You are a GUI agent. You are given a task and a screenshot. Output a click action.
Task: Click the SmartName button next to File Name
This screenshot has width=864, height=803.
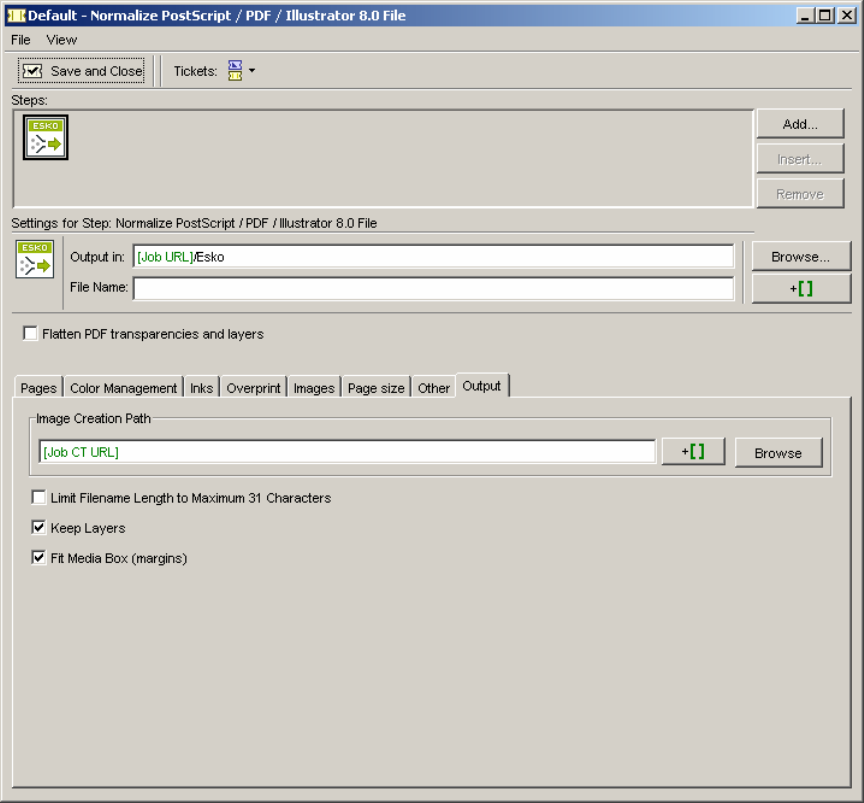point(801,288)
